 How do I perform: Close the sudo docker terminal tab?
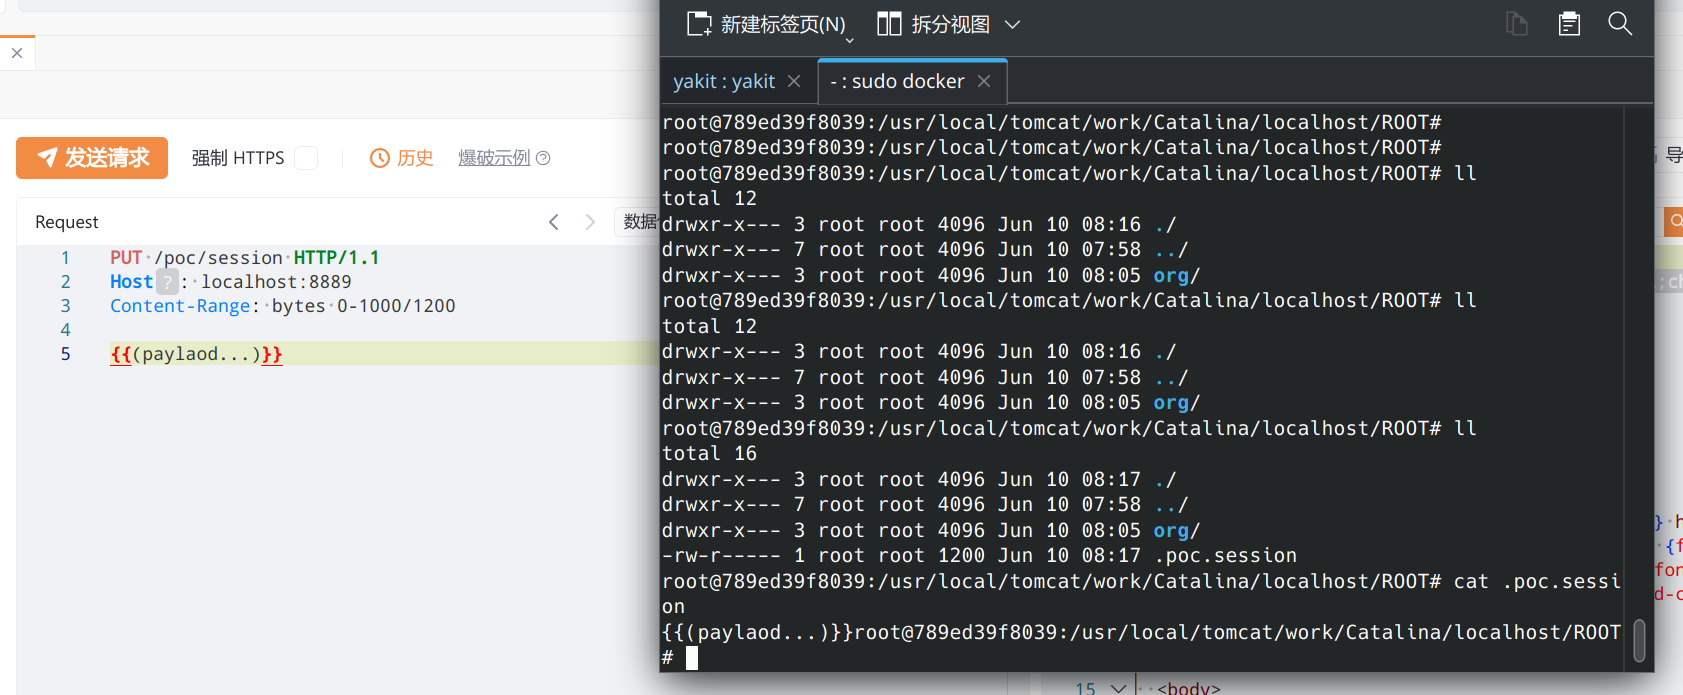click(x=984, y=81)
